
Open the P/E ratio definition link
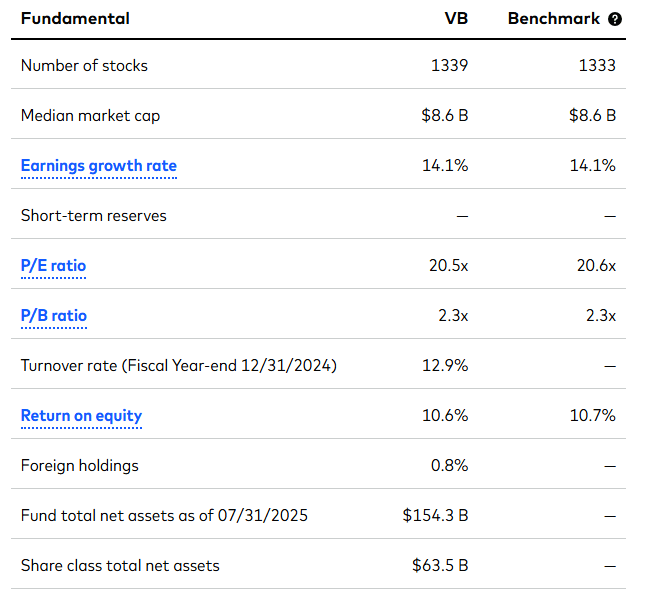click(53, 266)
